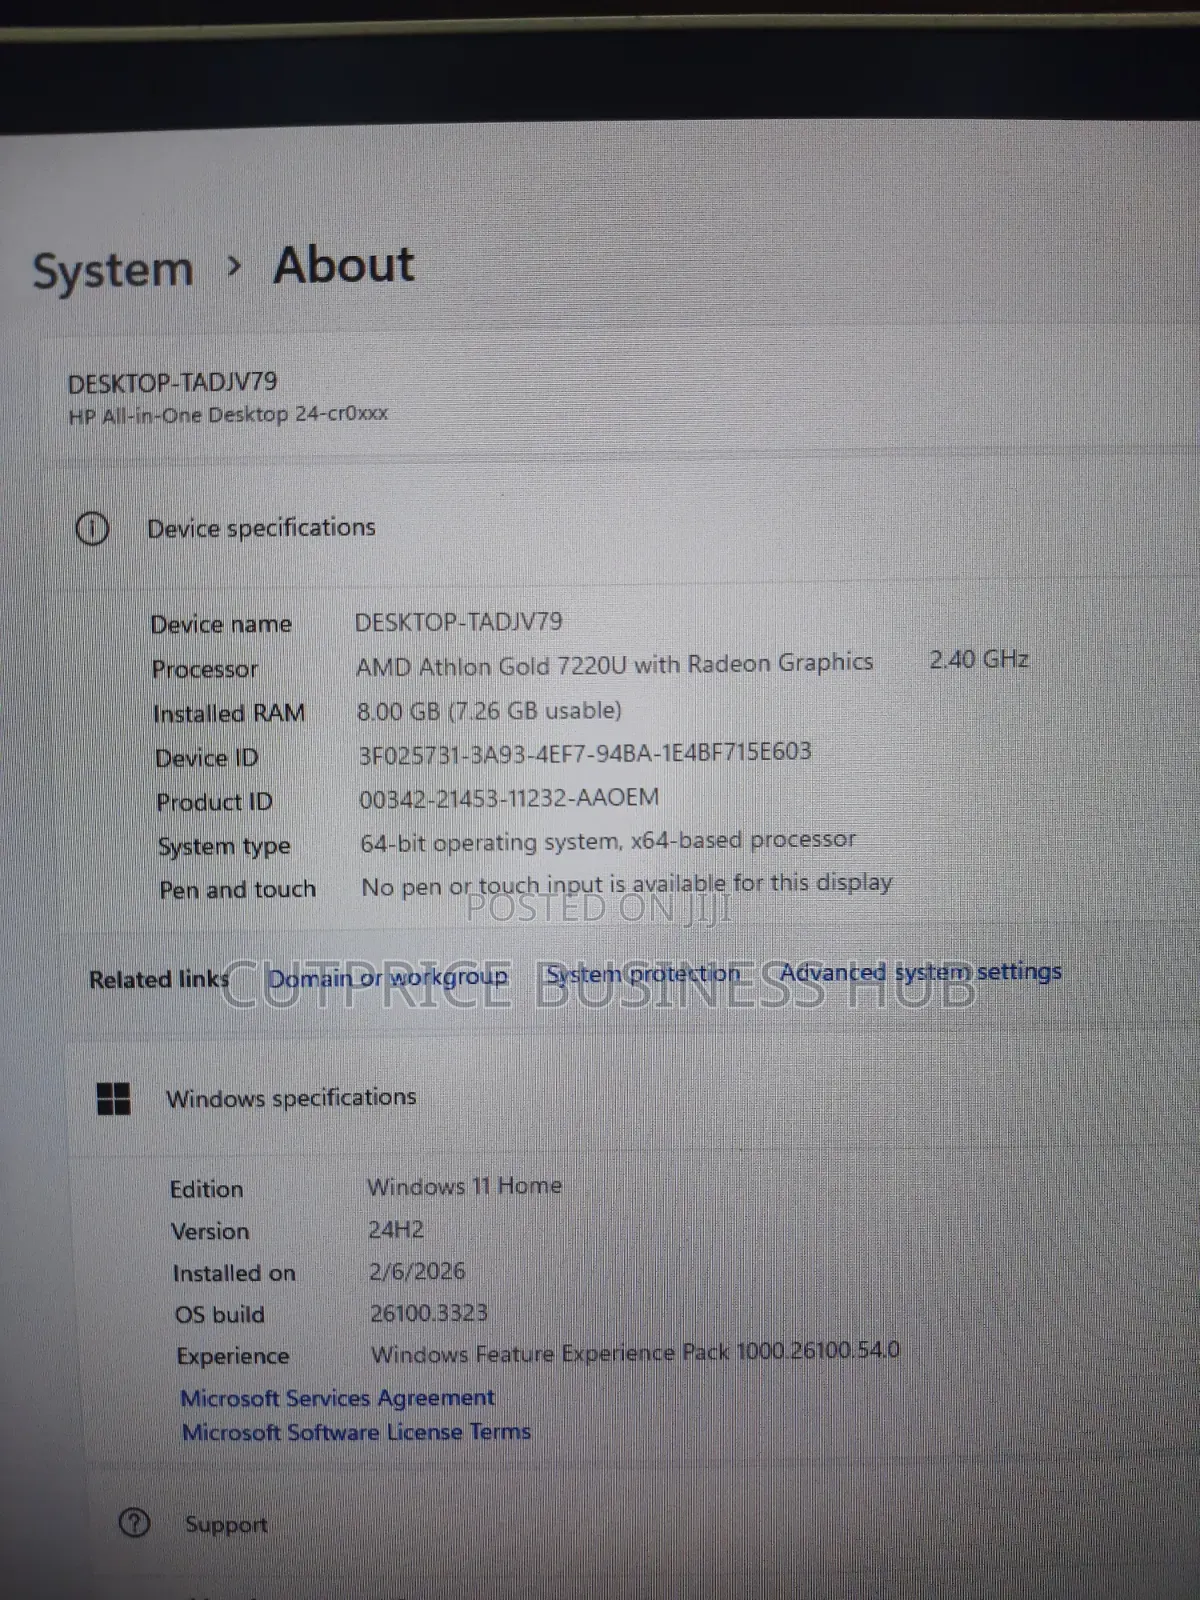Image resolution: width=1200 pixels, height=1600 pixels.
Task: Go back to System in breadcrumb
Action: [x=112, y=270]
